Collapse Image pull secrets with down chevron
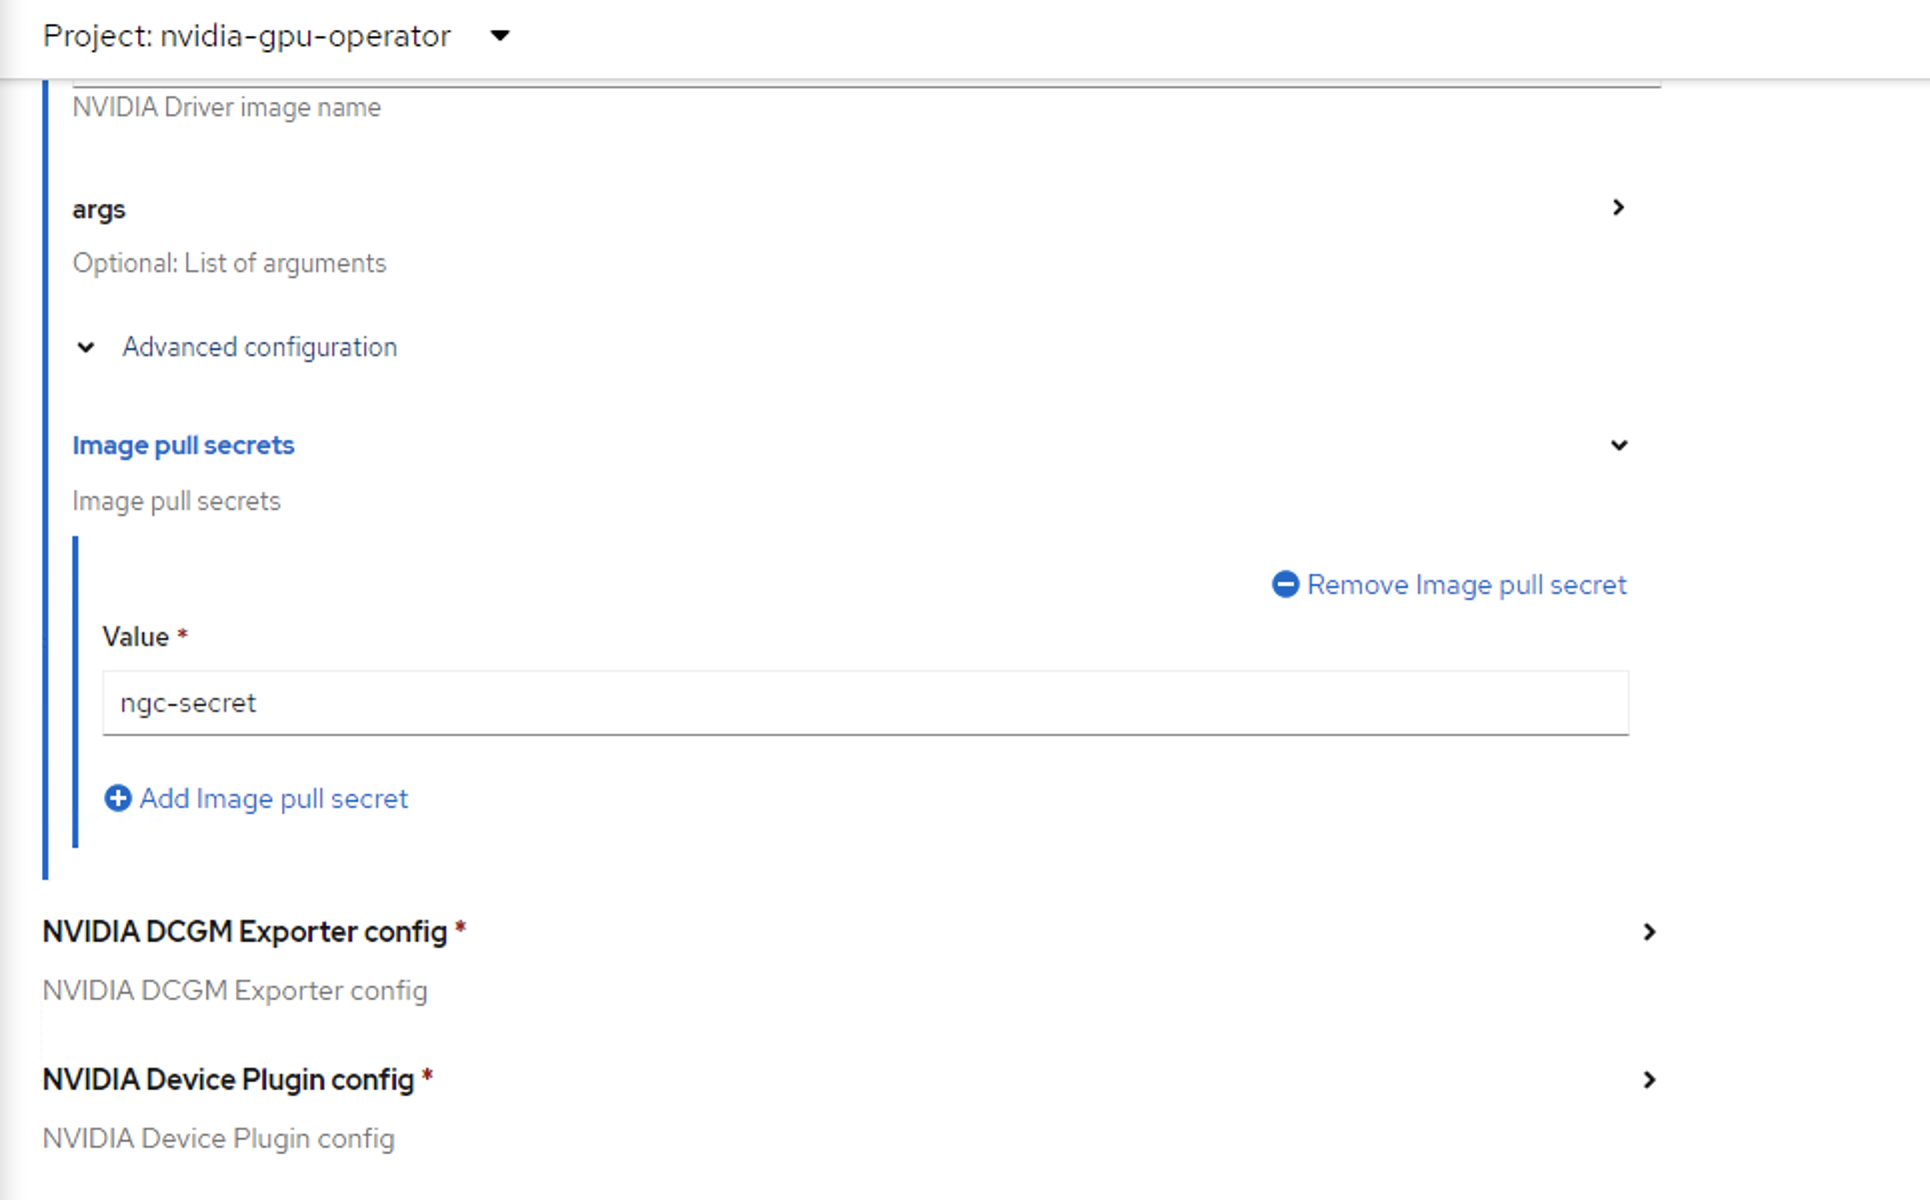Image resolution: width=1930 pixels, height=1200 pixels. pos(1618,445)
